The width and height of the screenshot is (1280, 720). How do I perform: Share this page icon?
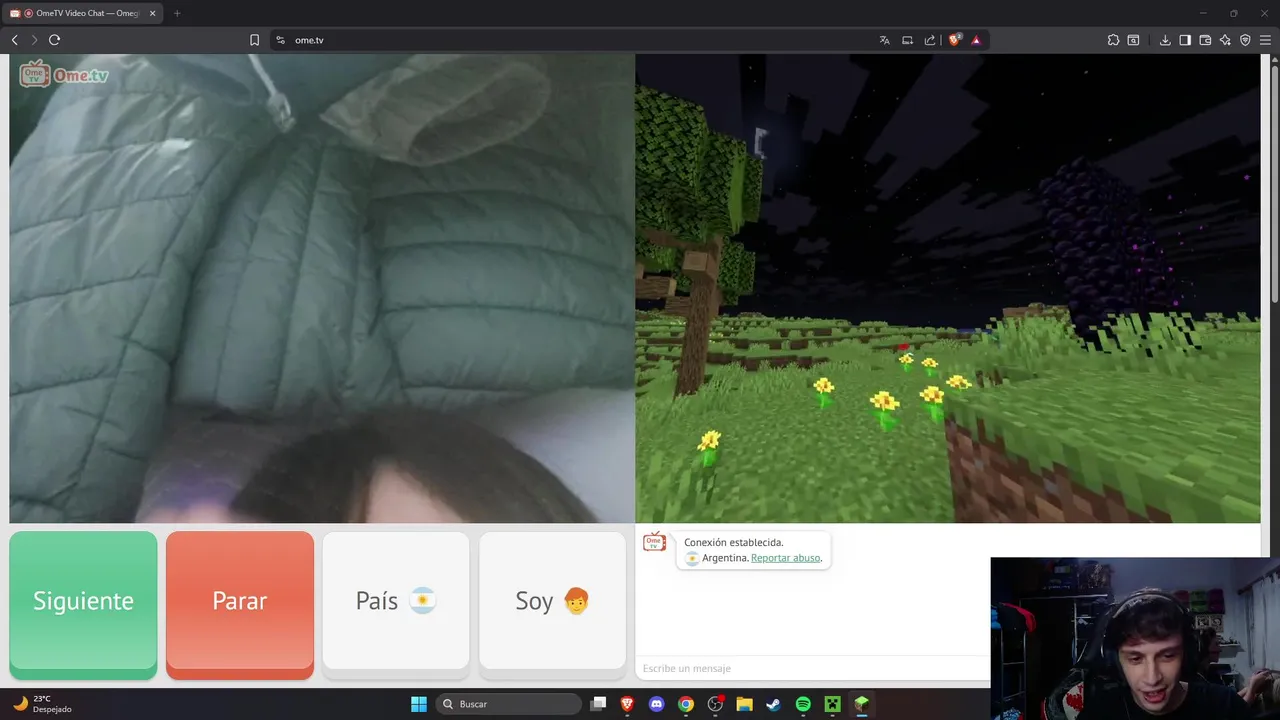click(930, 40)
